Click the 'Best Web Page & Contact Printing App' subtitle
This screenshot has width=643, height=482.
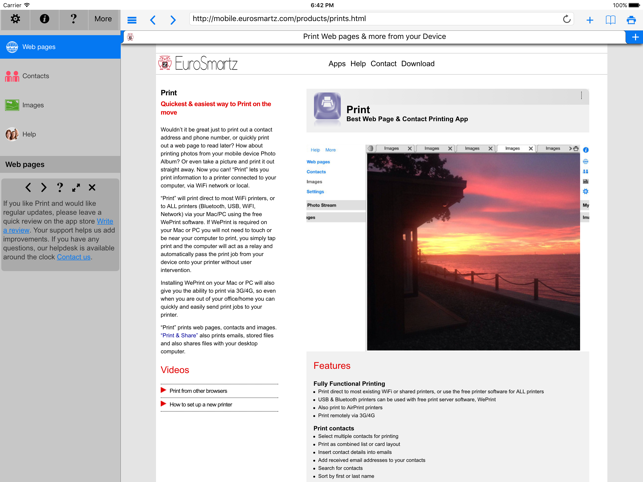pyautogui.click(x=407, y=119)
